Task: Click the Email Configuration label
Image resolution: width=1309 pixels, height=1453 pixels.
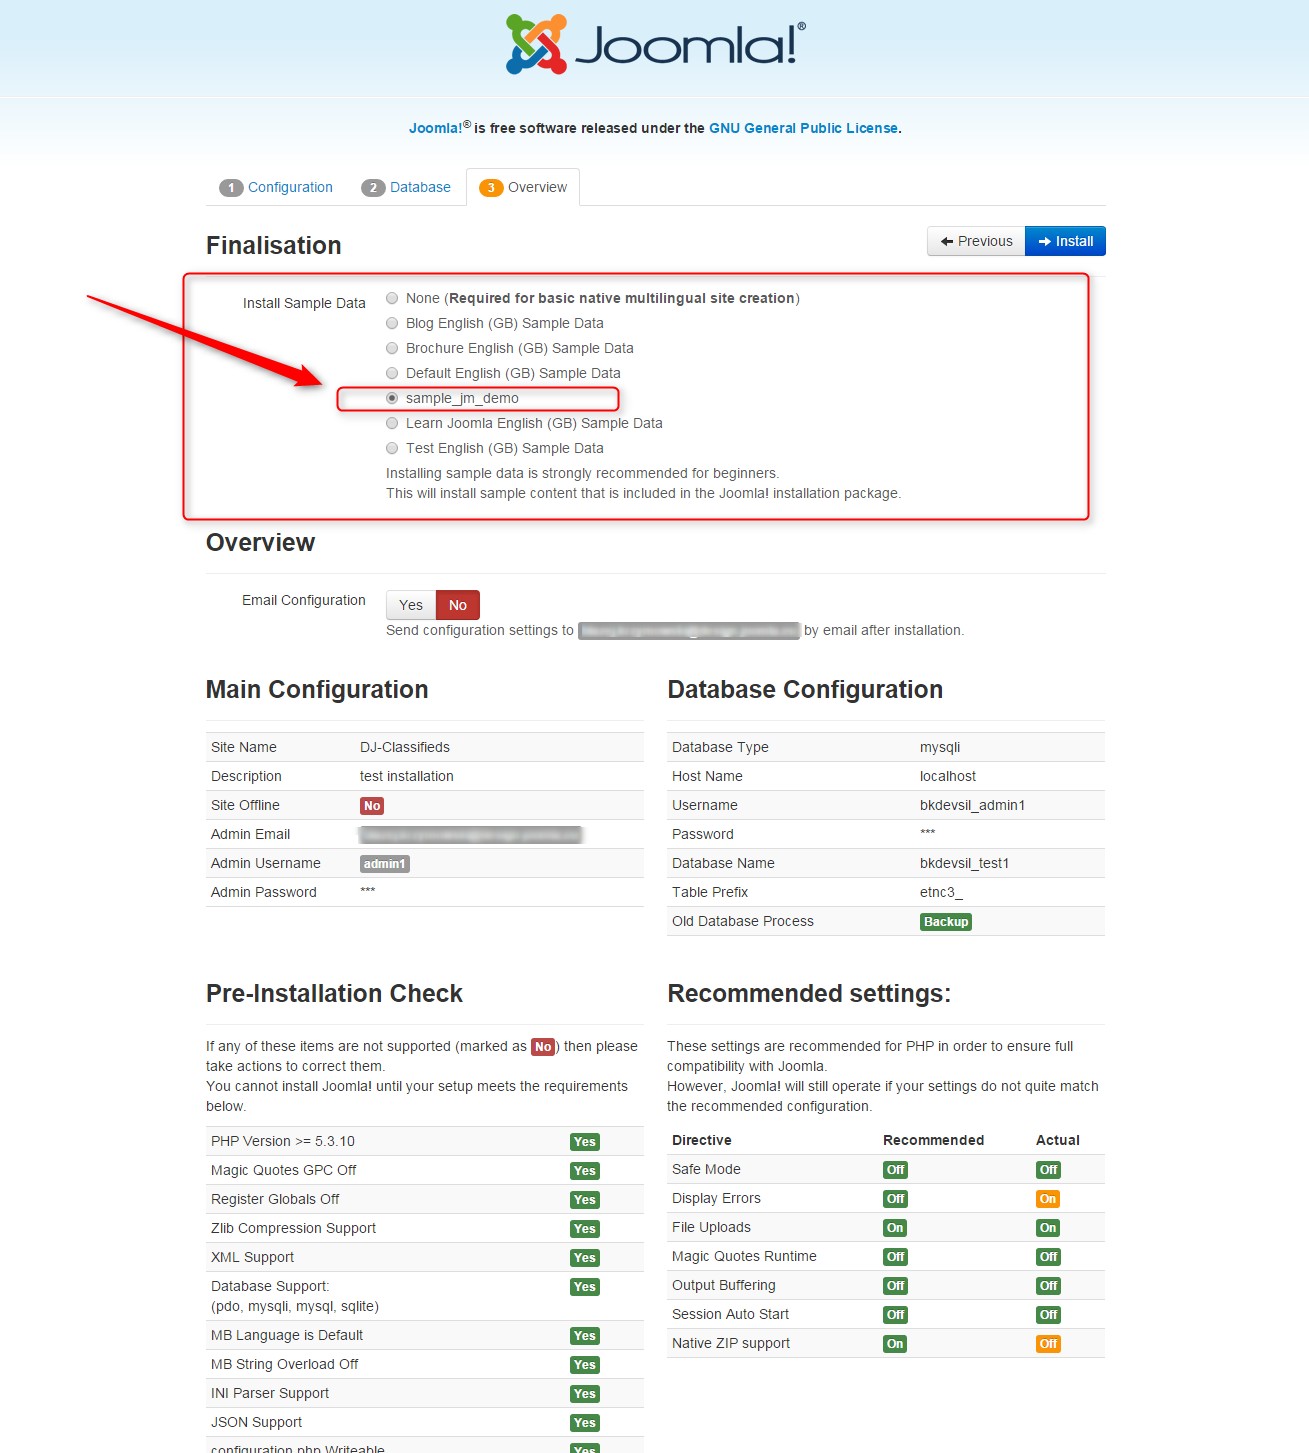Action: click(304, 600)
